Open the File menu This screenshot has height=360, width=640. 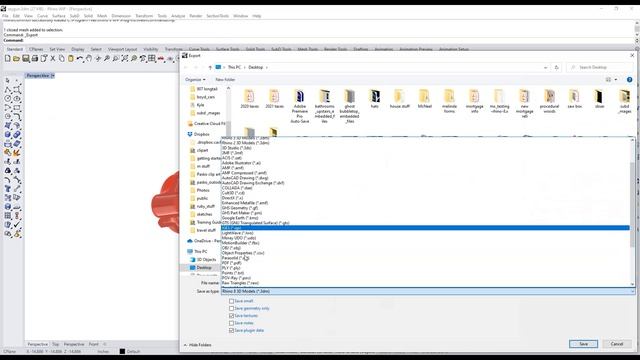[x=5, y=16]
